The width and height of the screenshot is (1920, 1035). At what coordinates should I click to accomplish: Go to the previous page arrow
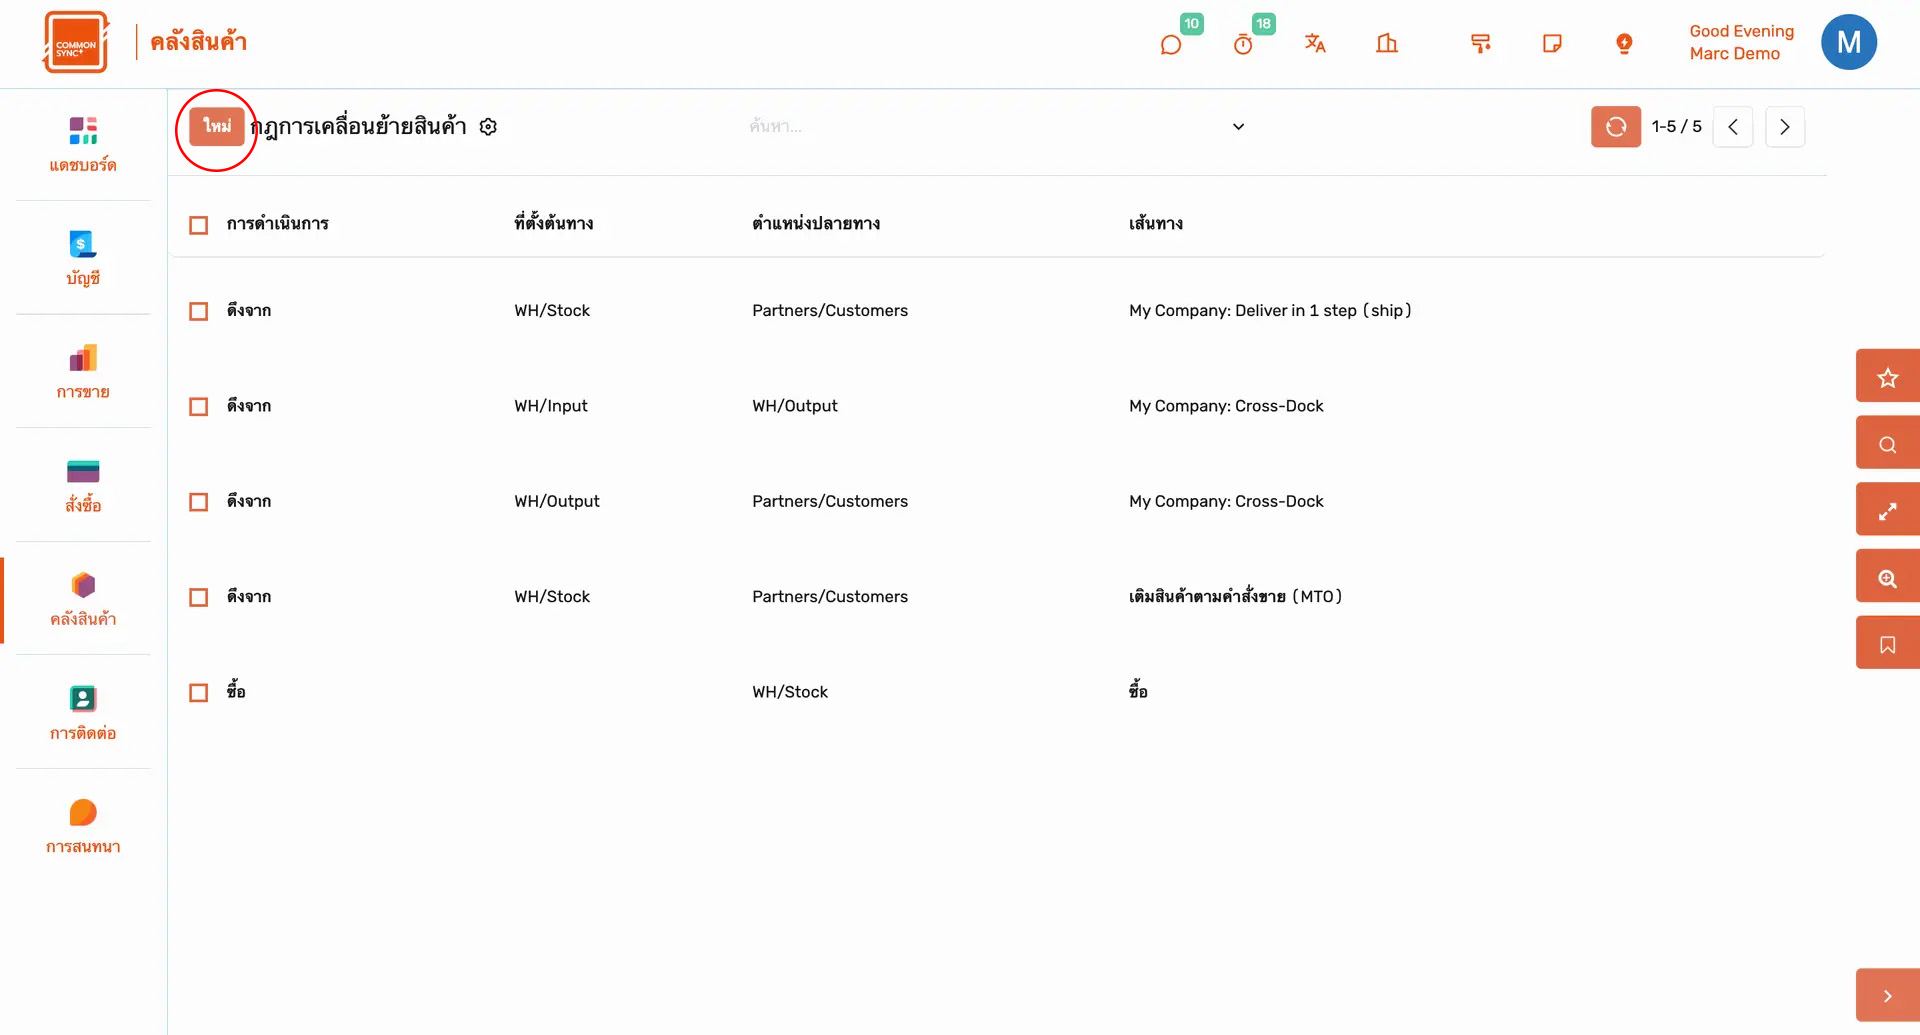click(1733, 127)
